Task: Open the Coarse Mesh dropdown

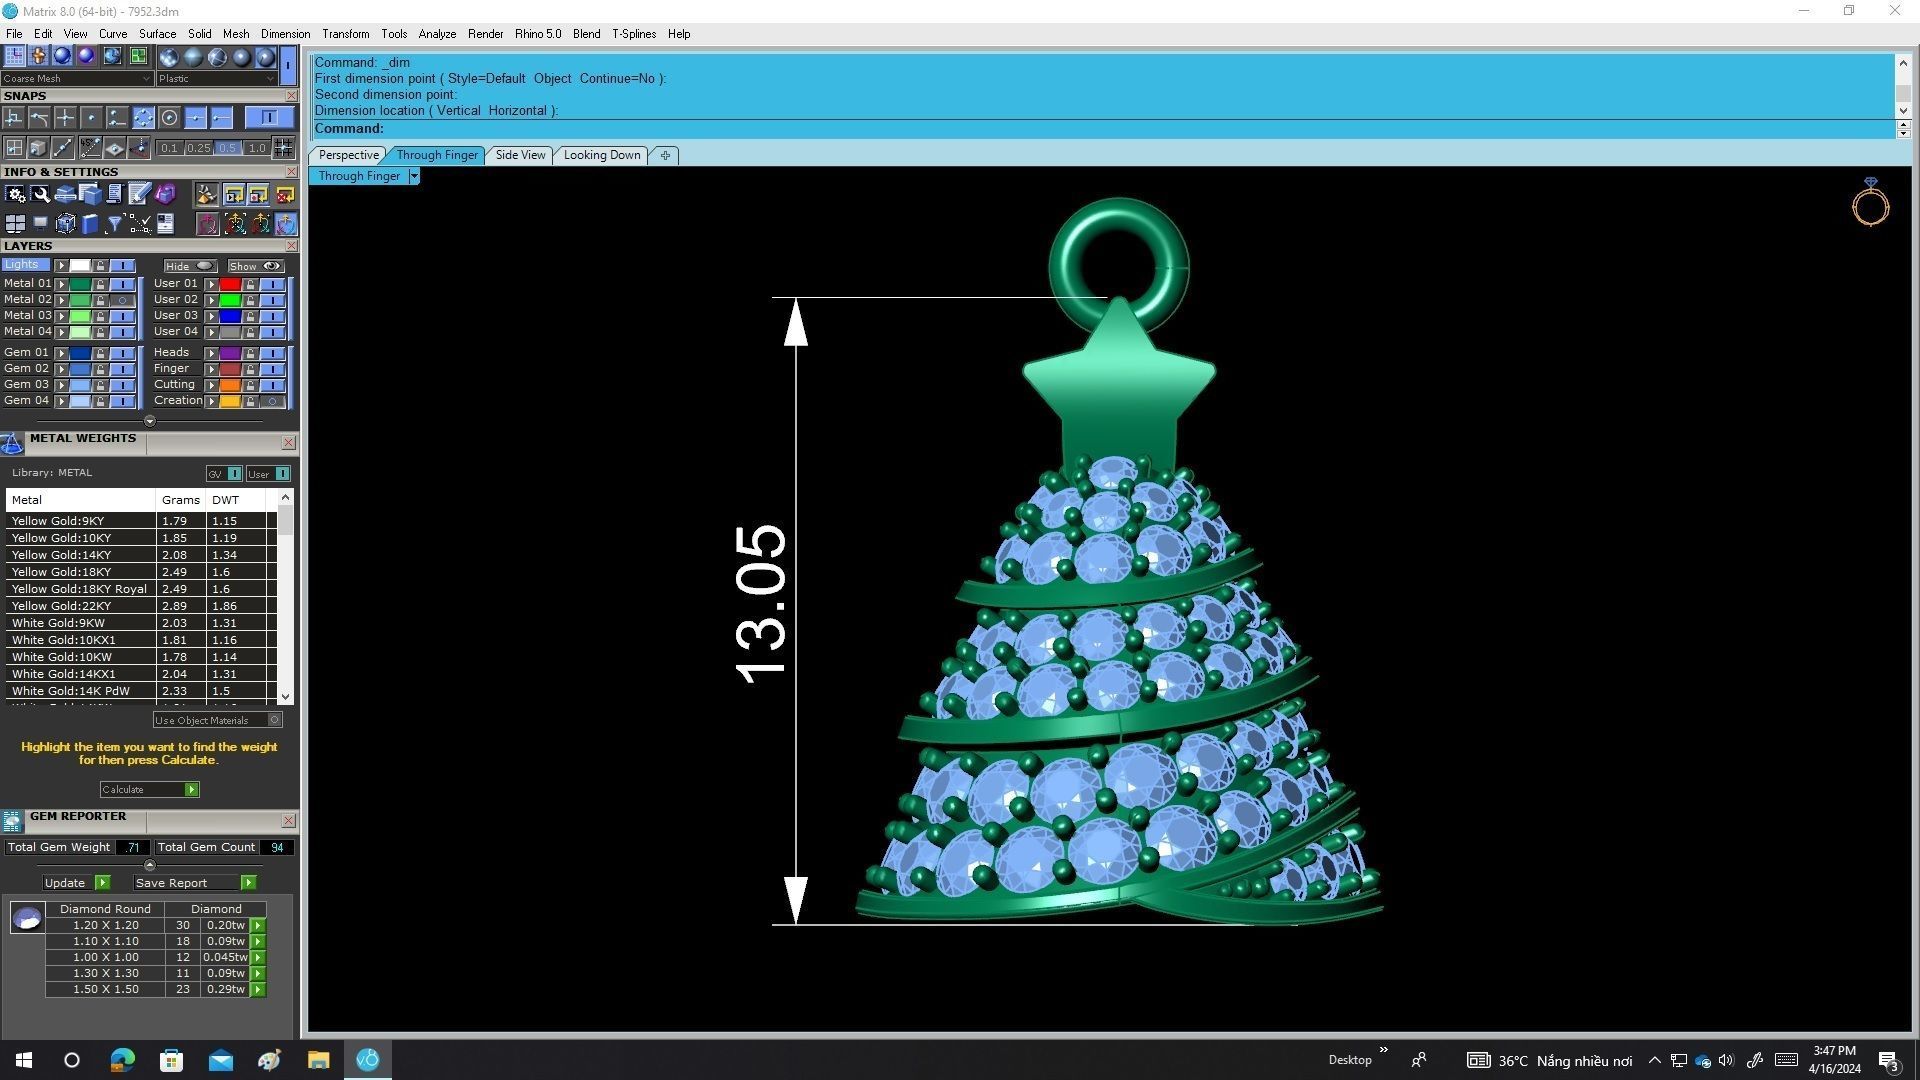Action: (77, 78)
